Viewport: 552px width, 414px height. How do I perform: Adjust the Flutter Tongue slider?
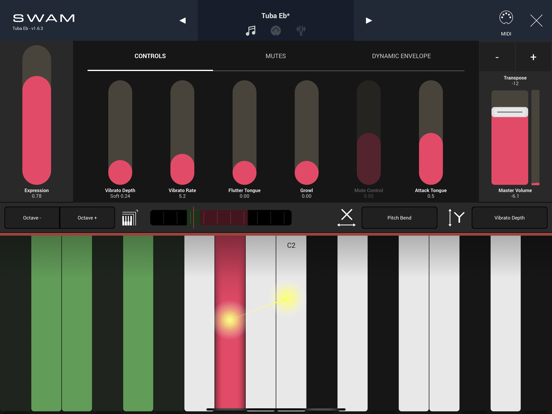(244, 132)
